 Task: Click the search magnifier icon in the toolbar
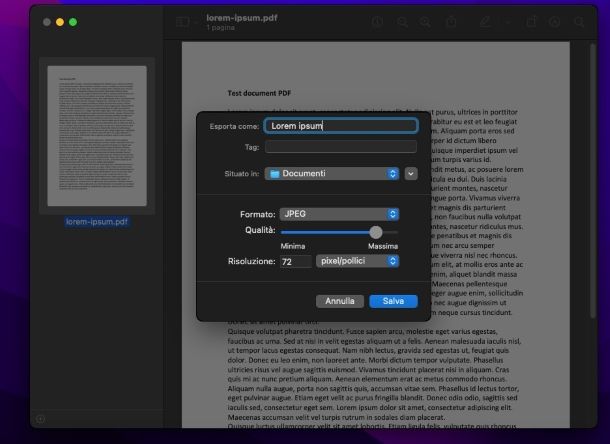[x=579, y=22]
